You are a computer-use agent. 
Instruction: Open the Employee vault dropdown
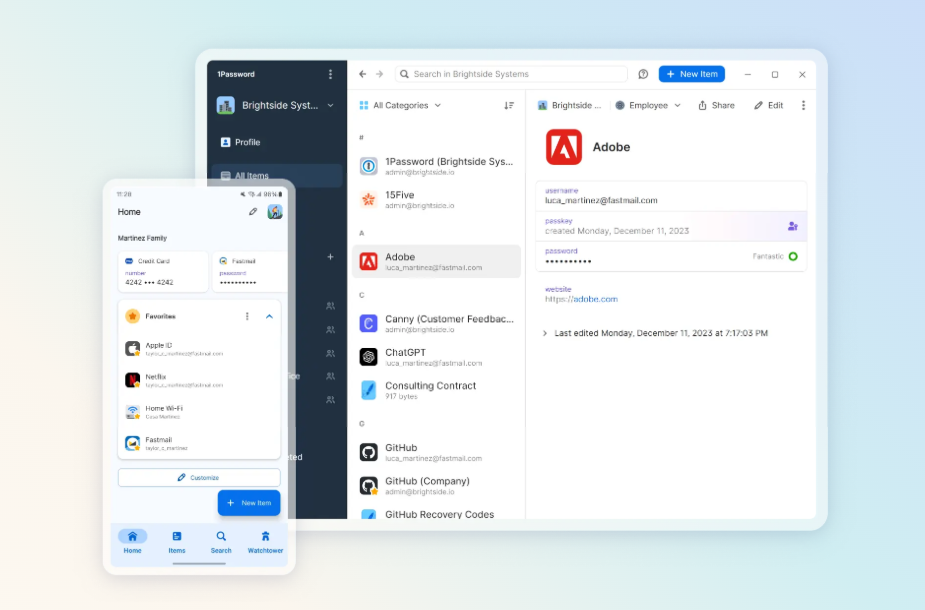click(x=648, y=105)
